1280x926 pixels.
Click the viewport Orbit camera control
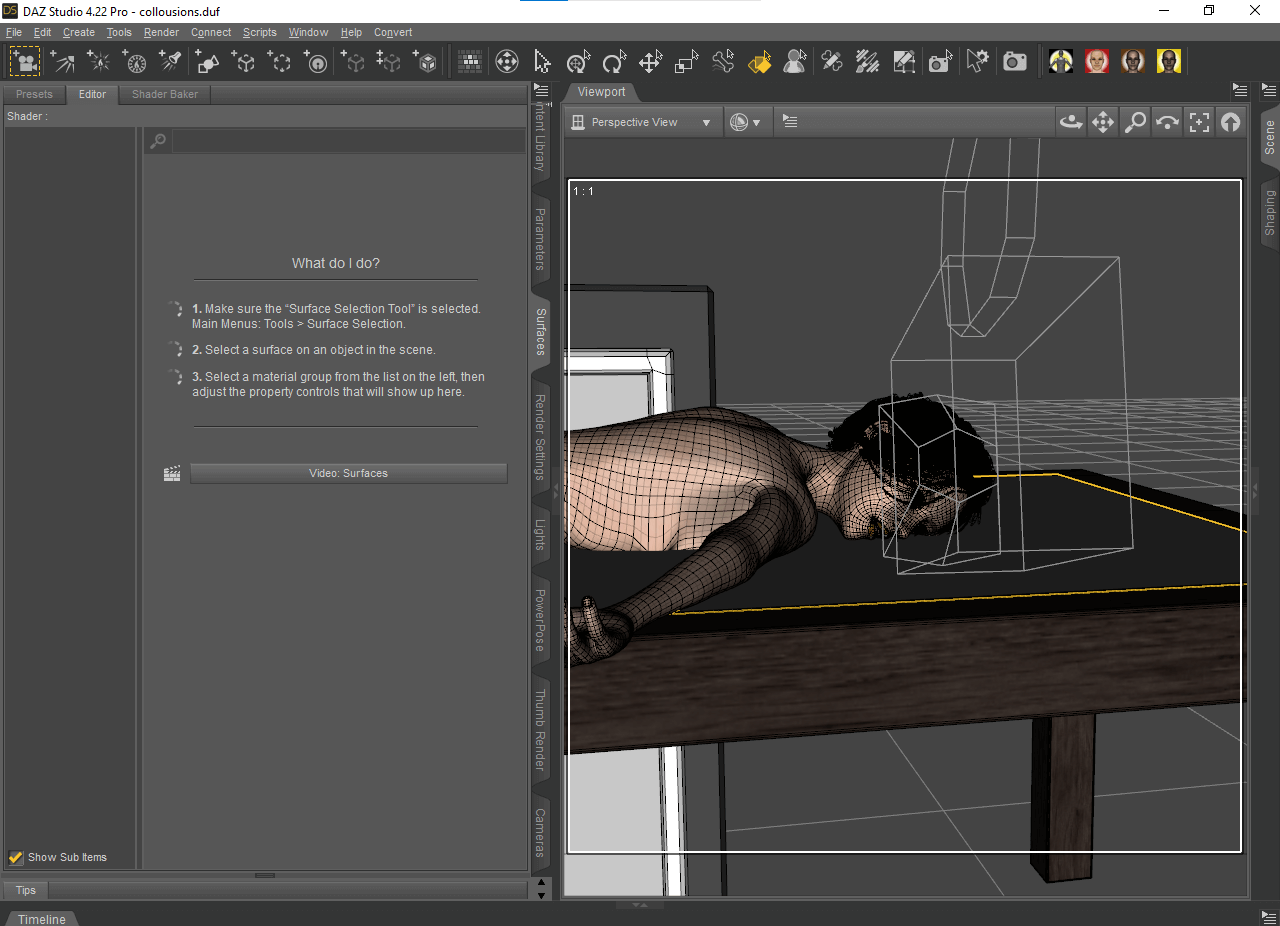point(1071,122)
